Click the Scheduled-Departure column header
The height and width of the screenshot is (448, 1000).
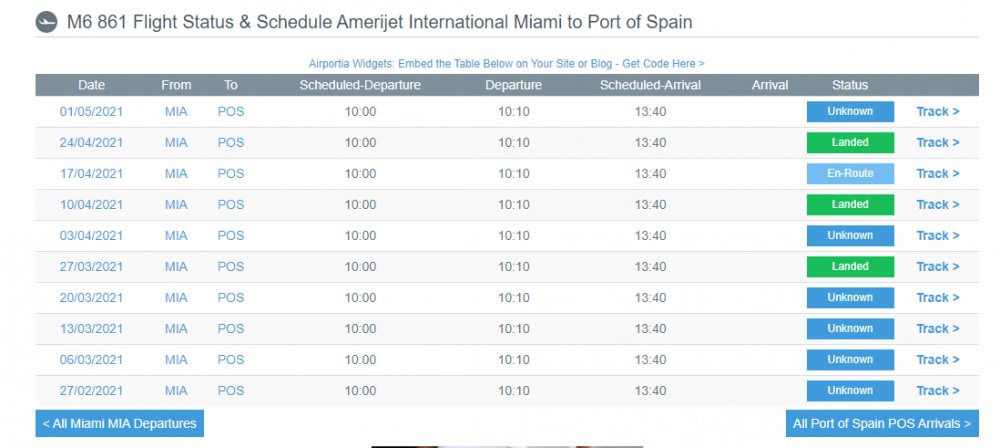[360, 85]
